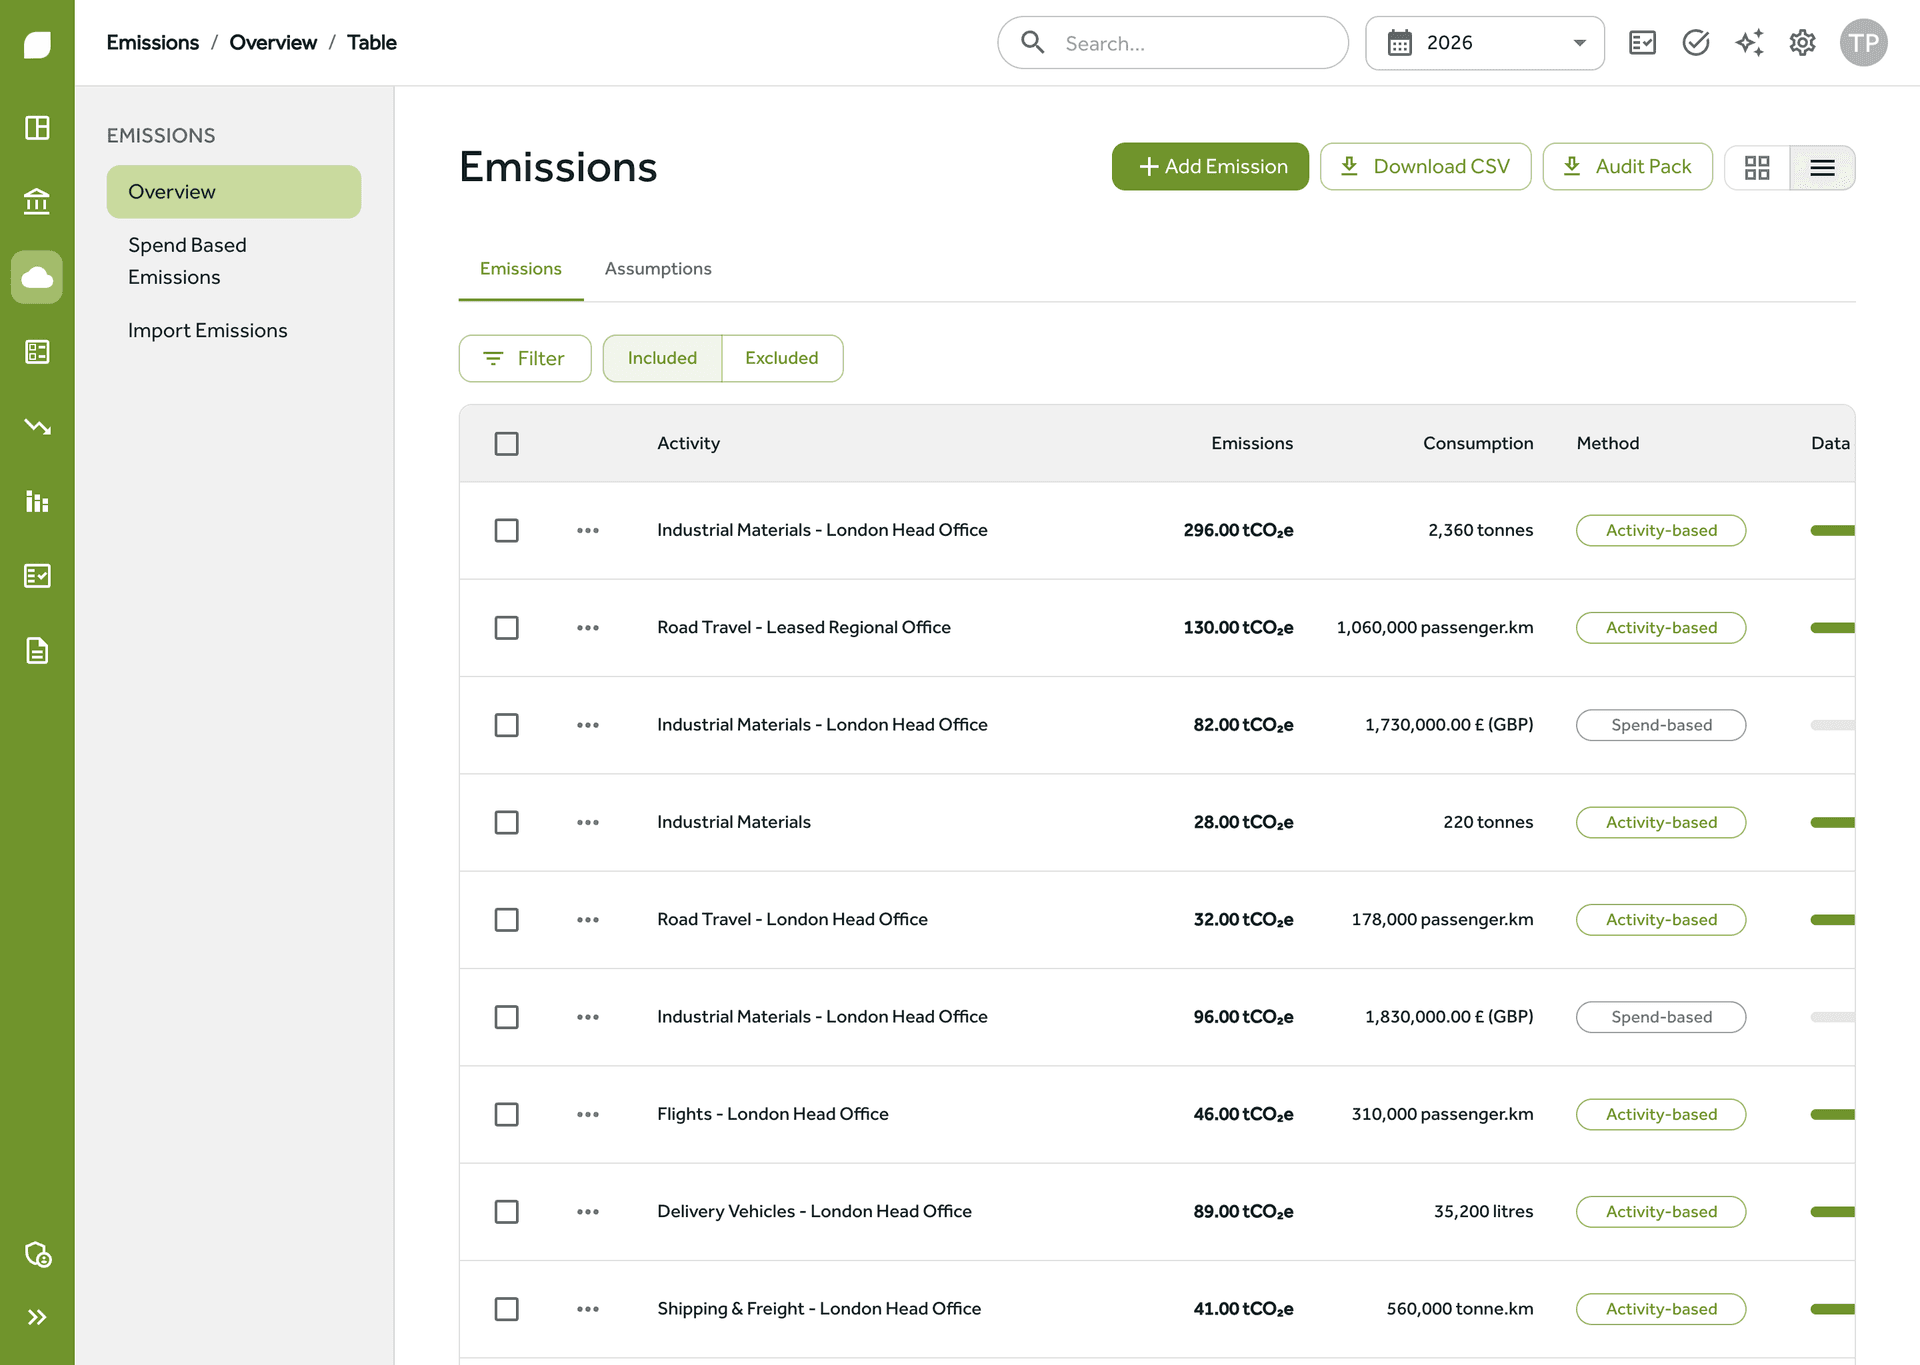Open row menu for 82.00 tCO₂e Industrial Materials
The height and width of the screenshot is (1365, 1920).
588,725
